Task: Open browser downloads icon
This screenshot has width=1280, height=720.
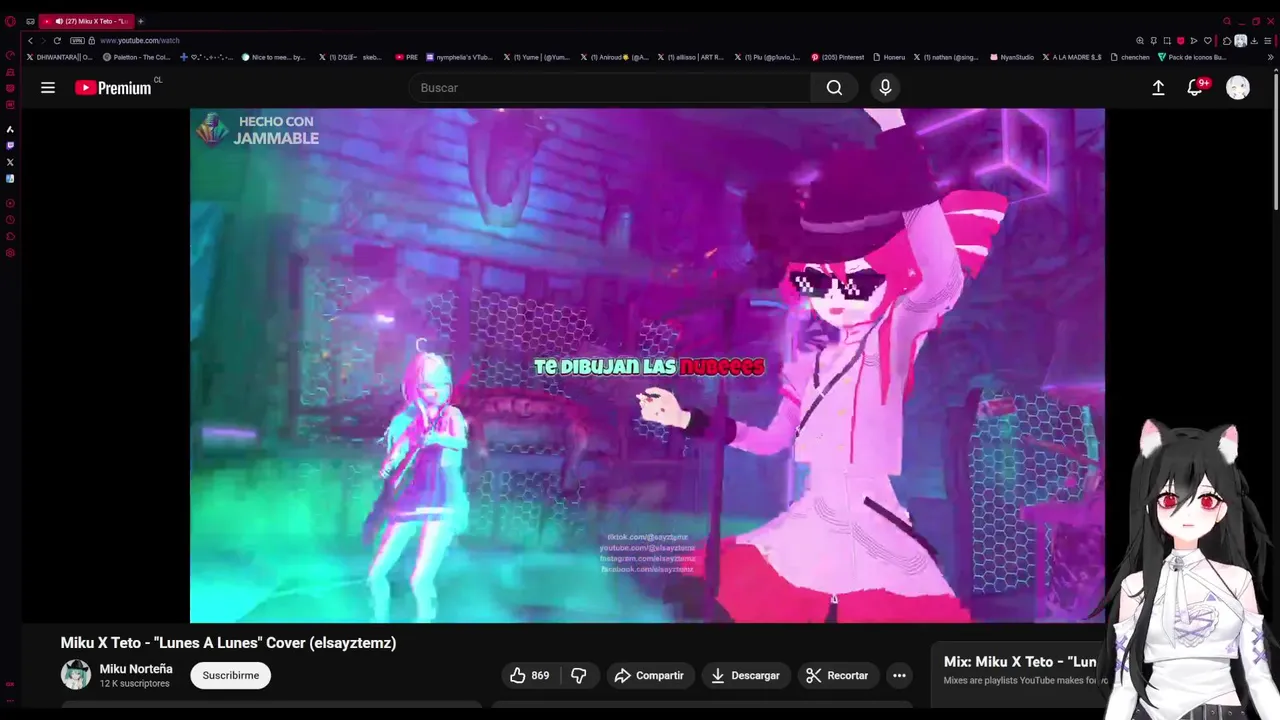Action: (1254, 41)
